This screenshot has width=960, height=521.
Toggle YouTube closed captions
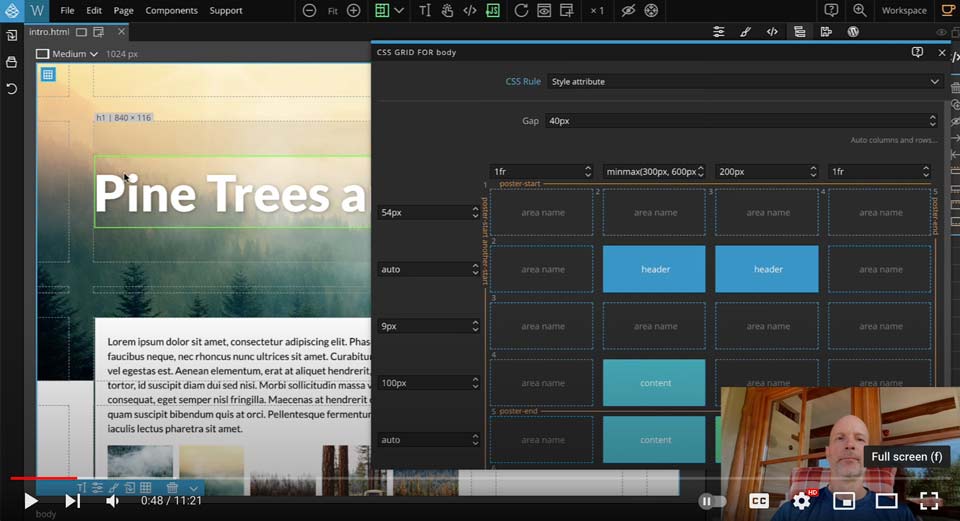pyautogui.click(x=759, y=501)
